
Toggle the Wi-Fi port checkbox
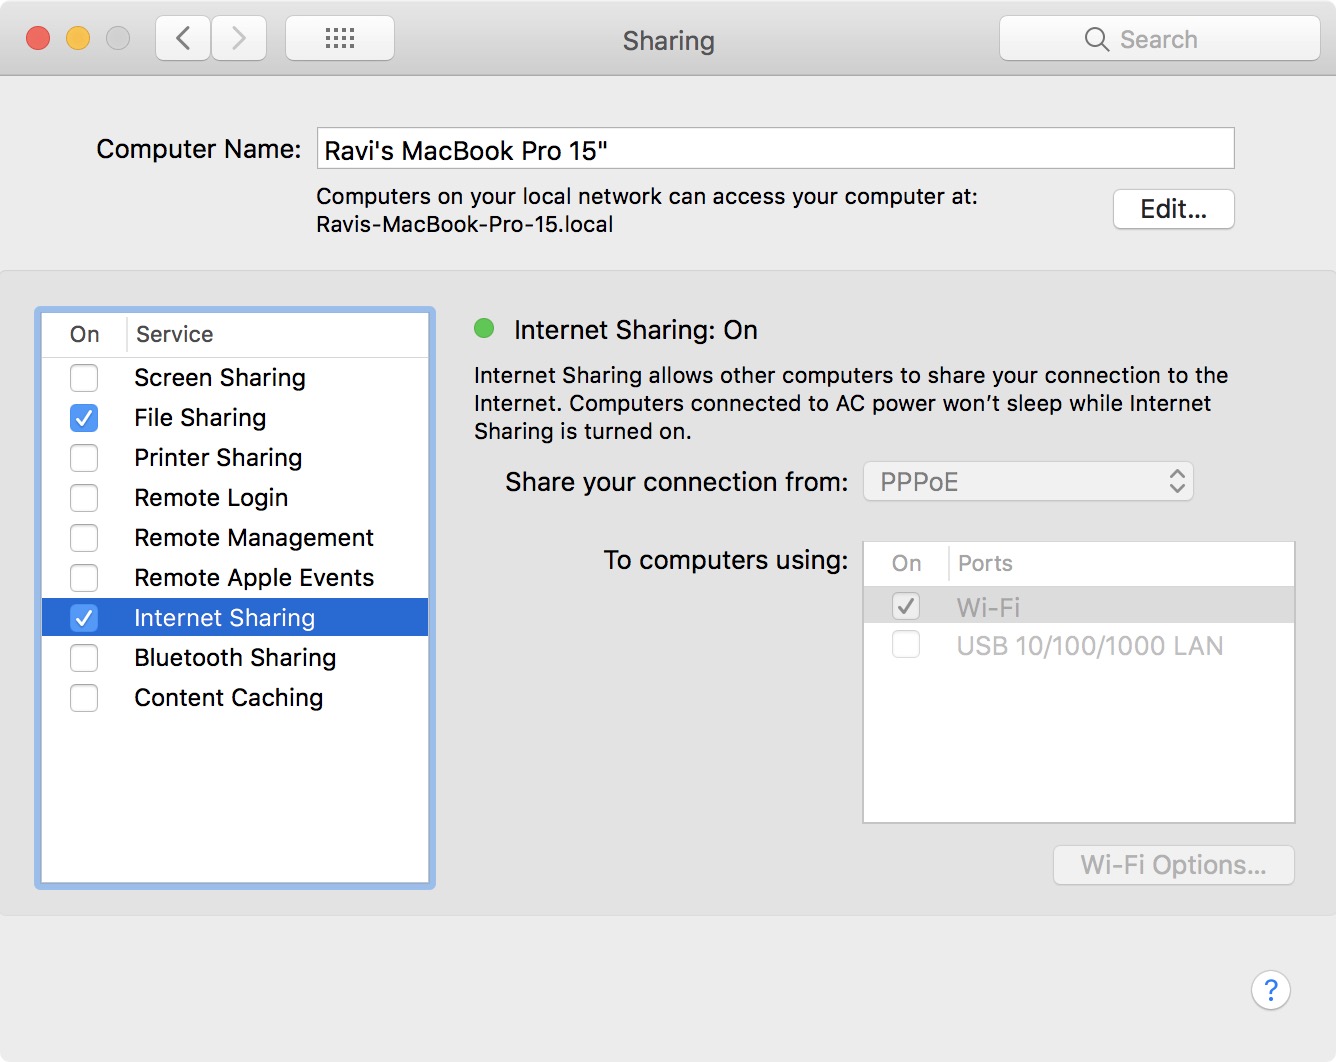tap(906, 606)
